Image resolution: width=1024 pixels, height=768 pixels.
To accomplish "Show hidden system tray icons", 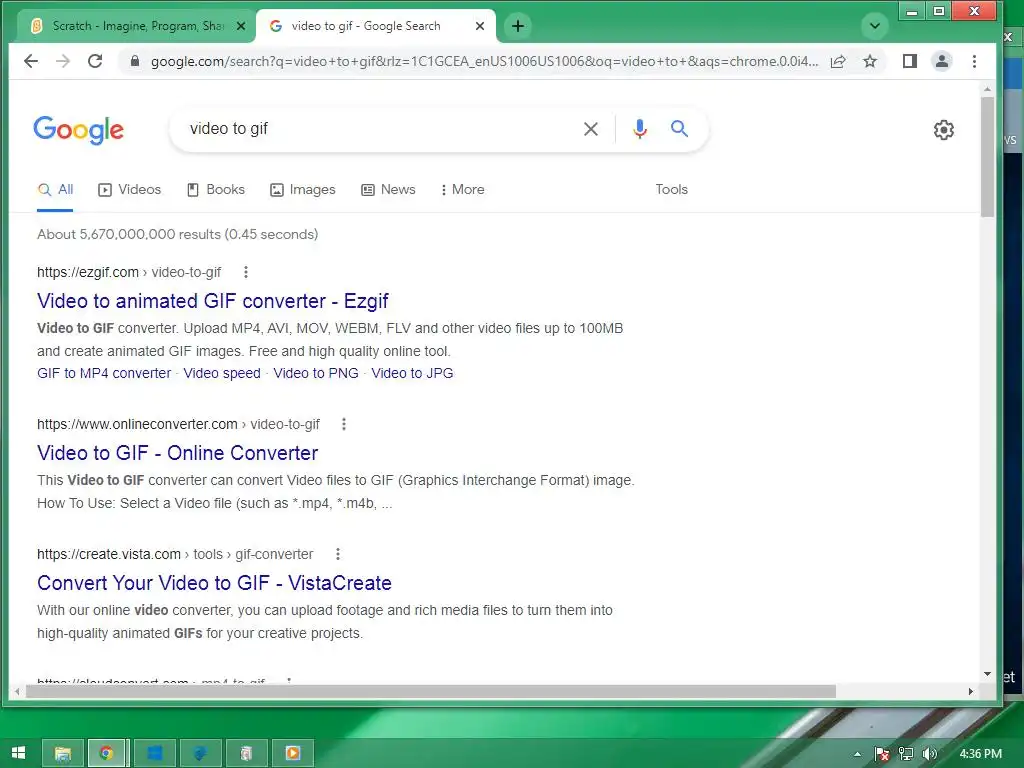I will (x=857, y=754).
